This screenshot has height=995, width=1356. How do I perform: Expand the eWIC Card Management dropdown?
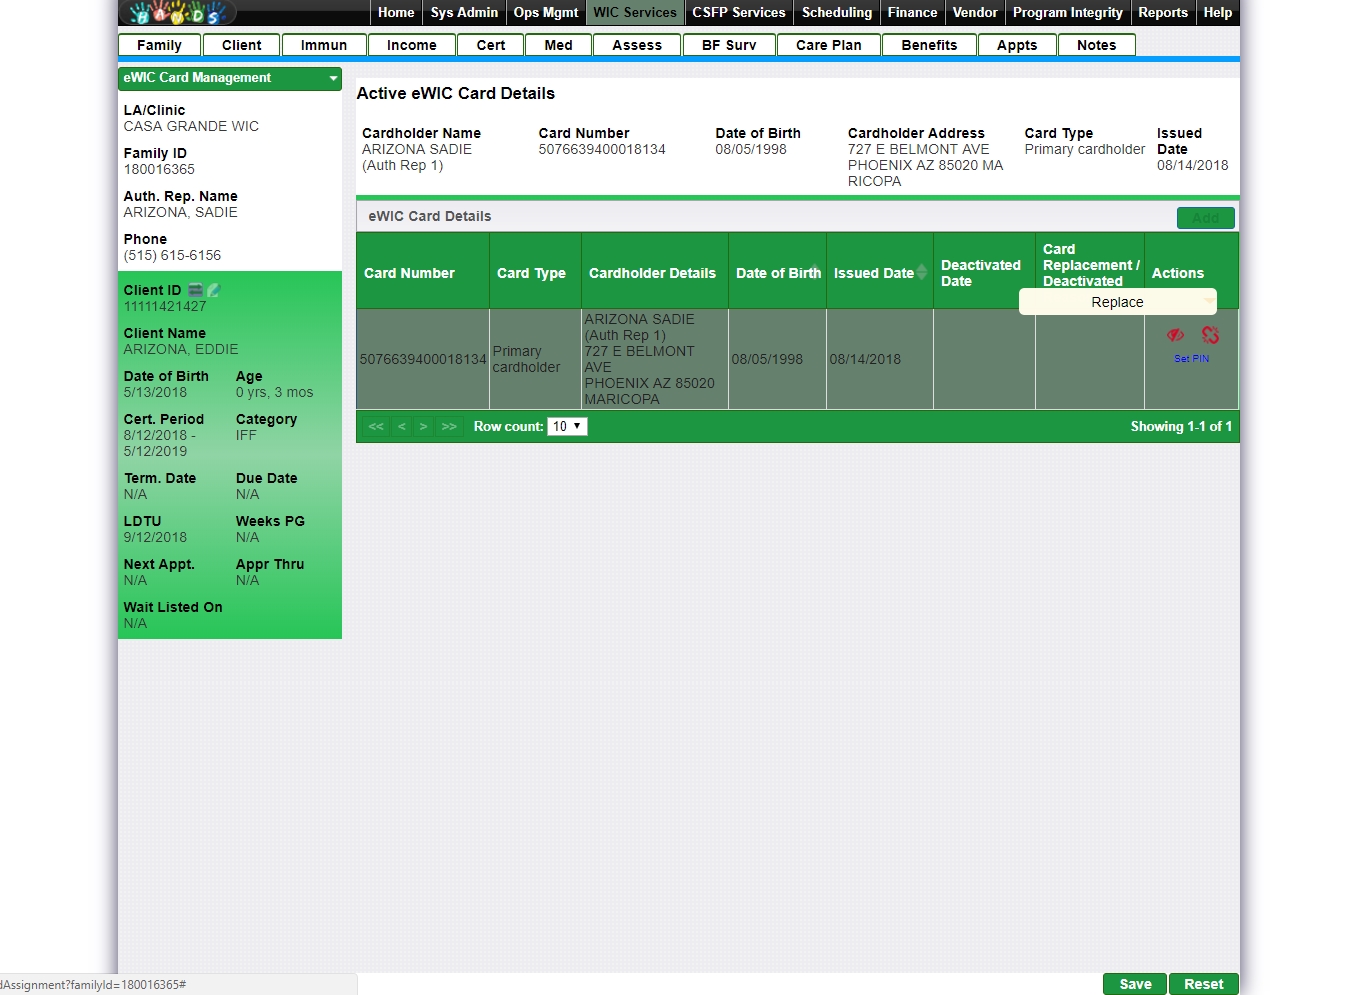pyautogui.click(x=333, y=78)
